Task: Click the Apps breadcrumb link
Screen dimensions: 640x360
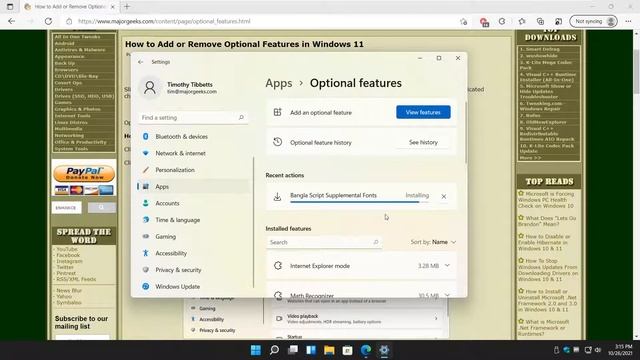Action: click(x=279, y=83)
